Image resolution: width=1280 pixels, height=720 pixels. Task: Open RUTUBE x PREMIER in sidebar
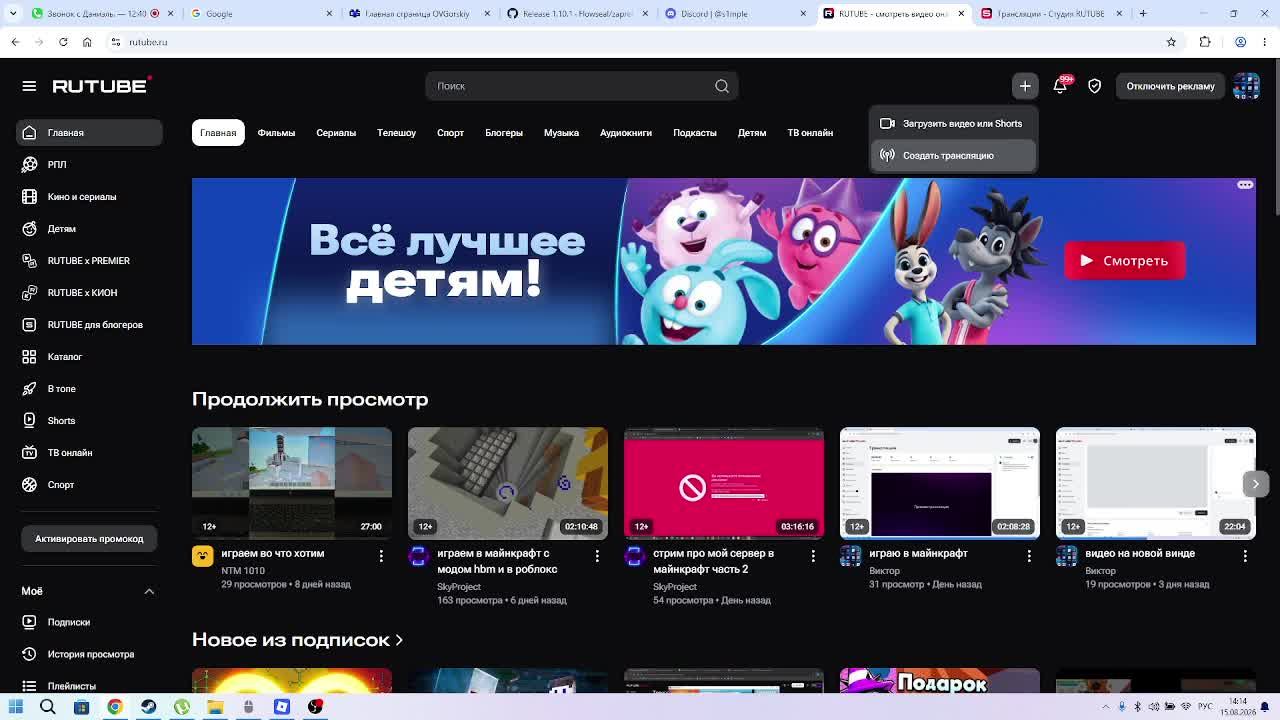89,261
